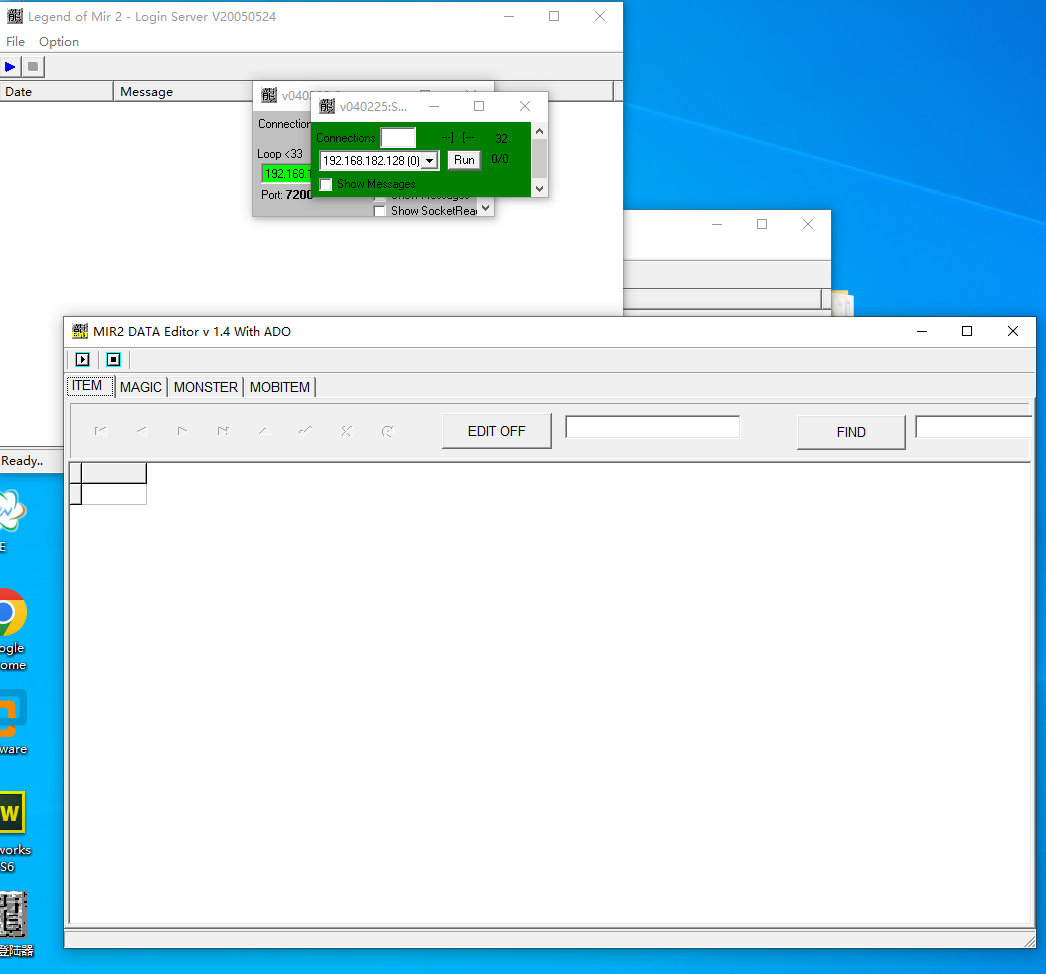
Task: Click the green window vertical scrollbar thumb
Action: [x=540, y=159]
